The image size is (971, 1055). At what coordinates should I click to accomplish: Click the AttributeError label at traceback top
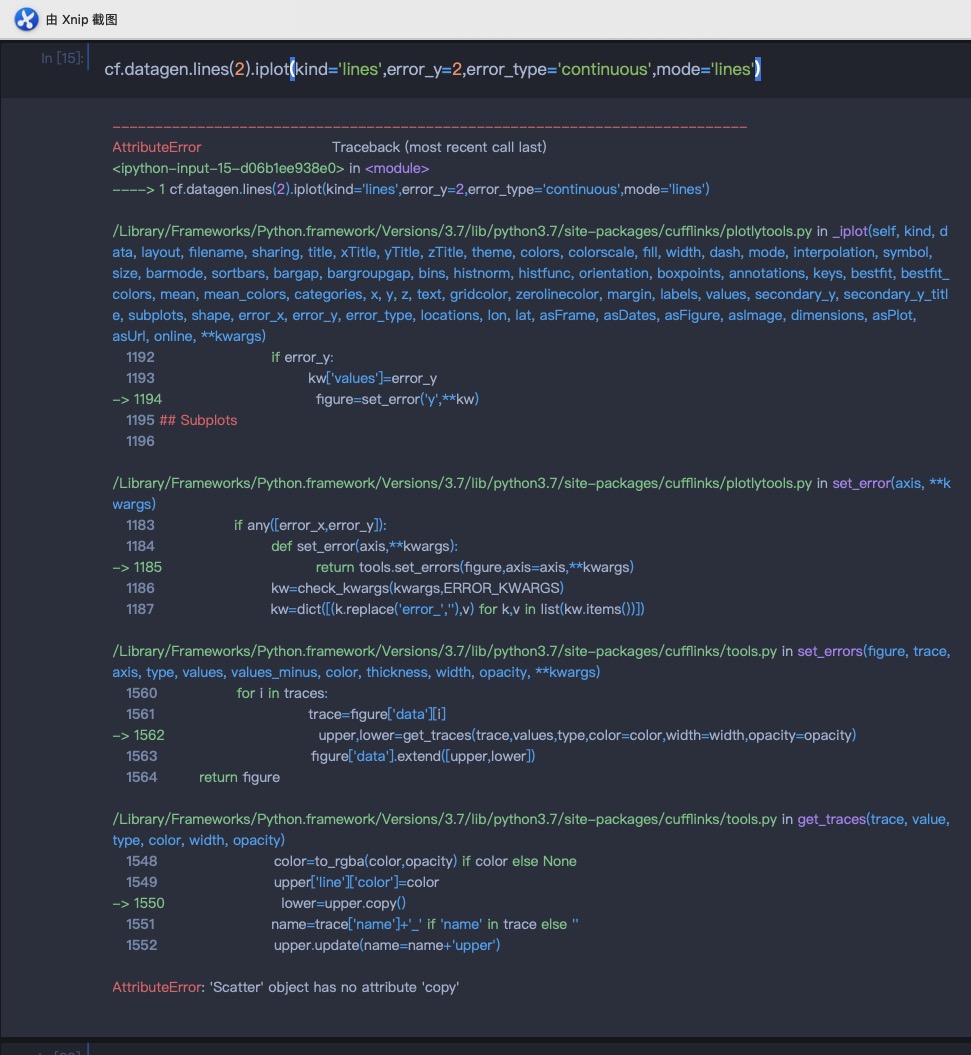(x=156, y=147)
